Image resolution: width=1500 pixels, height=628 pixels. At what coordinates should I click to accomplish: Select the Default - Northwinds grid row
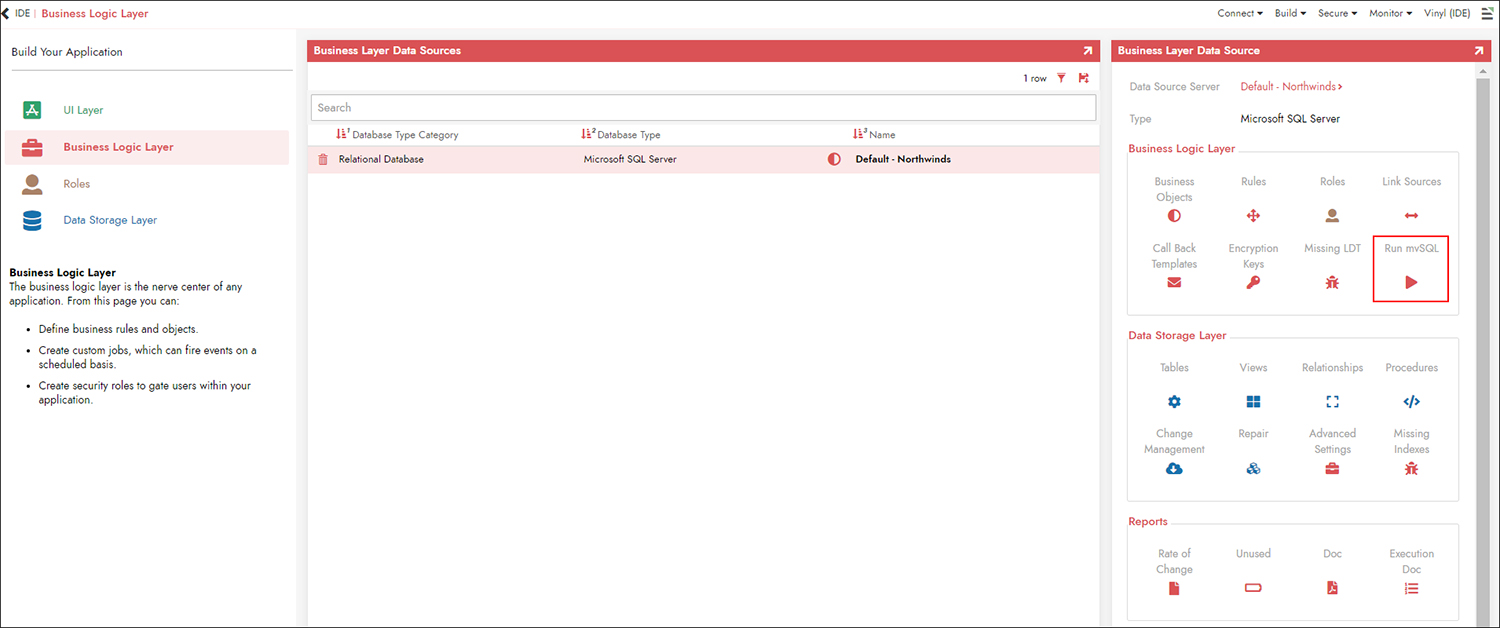[x=700, y=159]
